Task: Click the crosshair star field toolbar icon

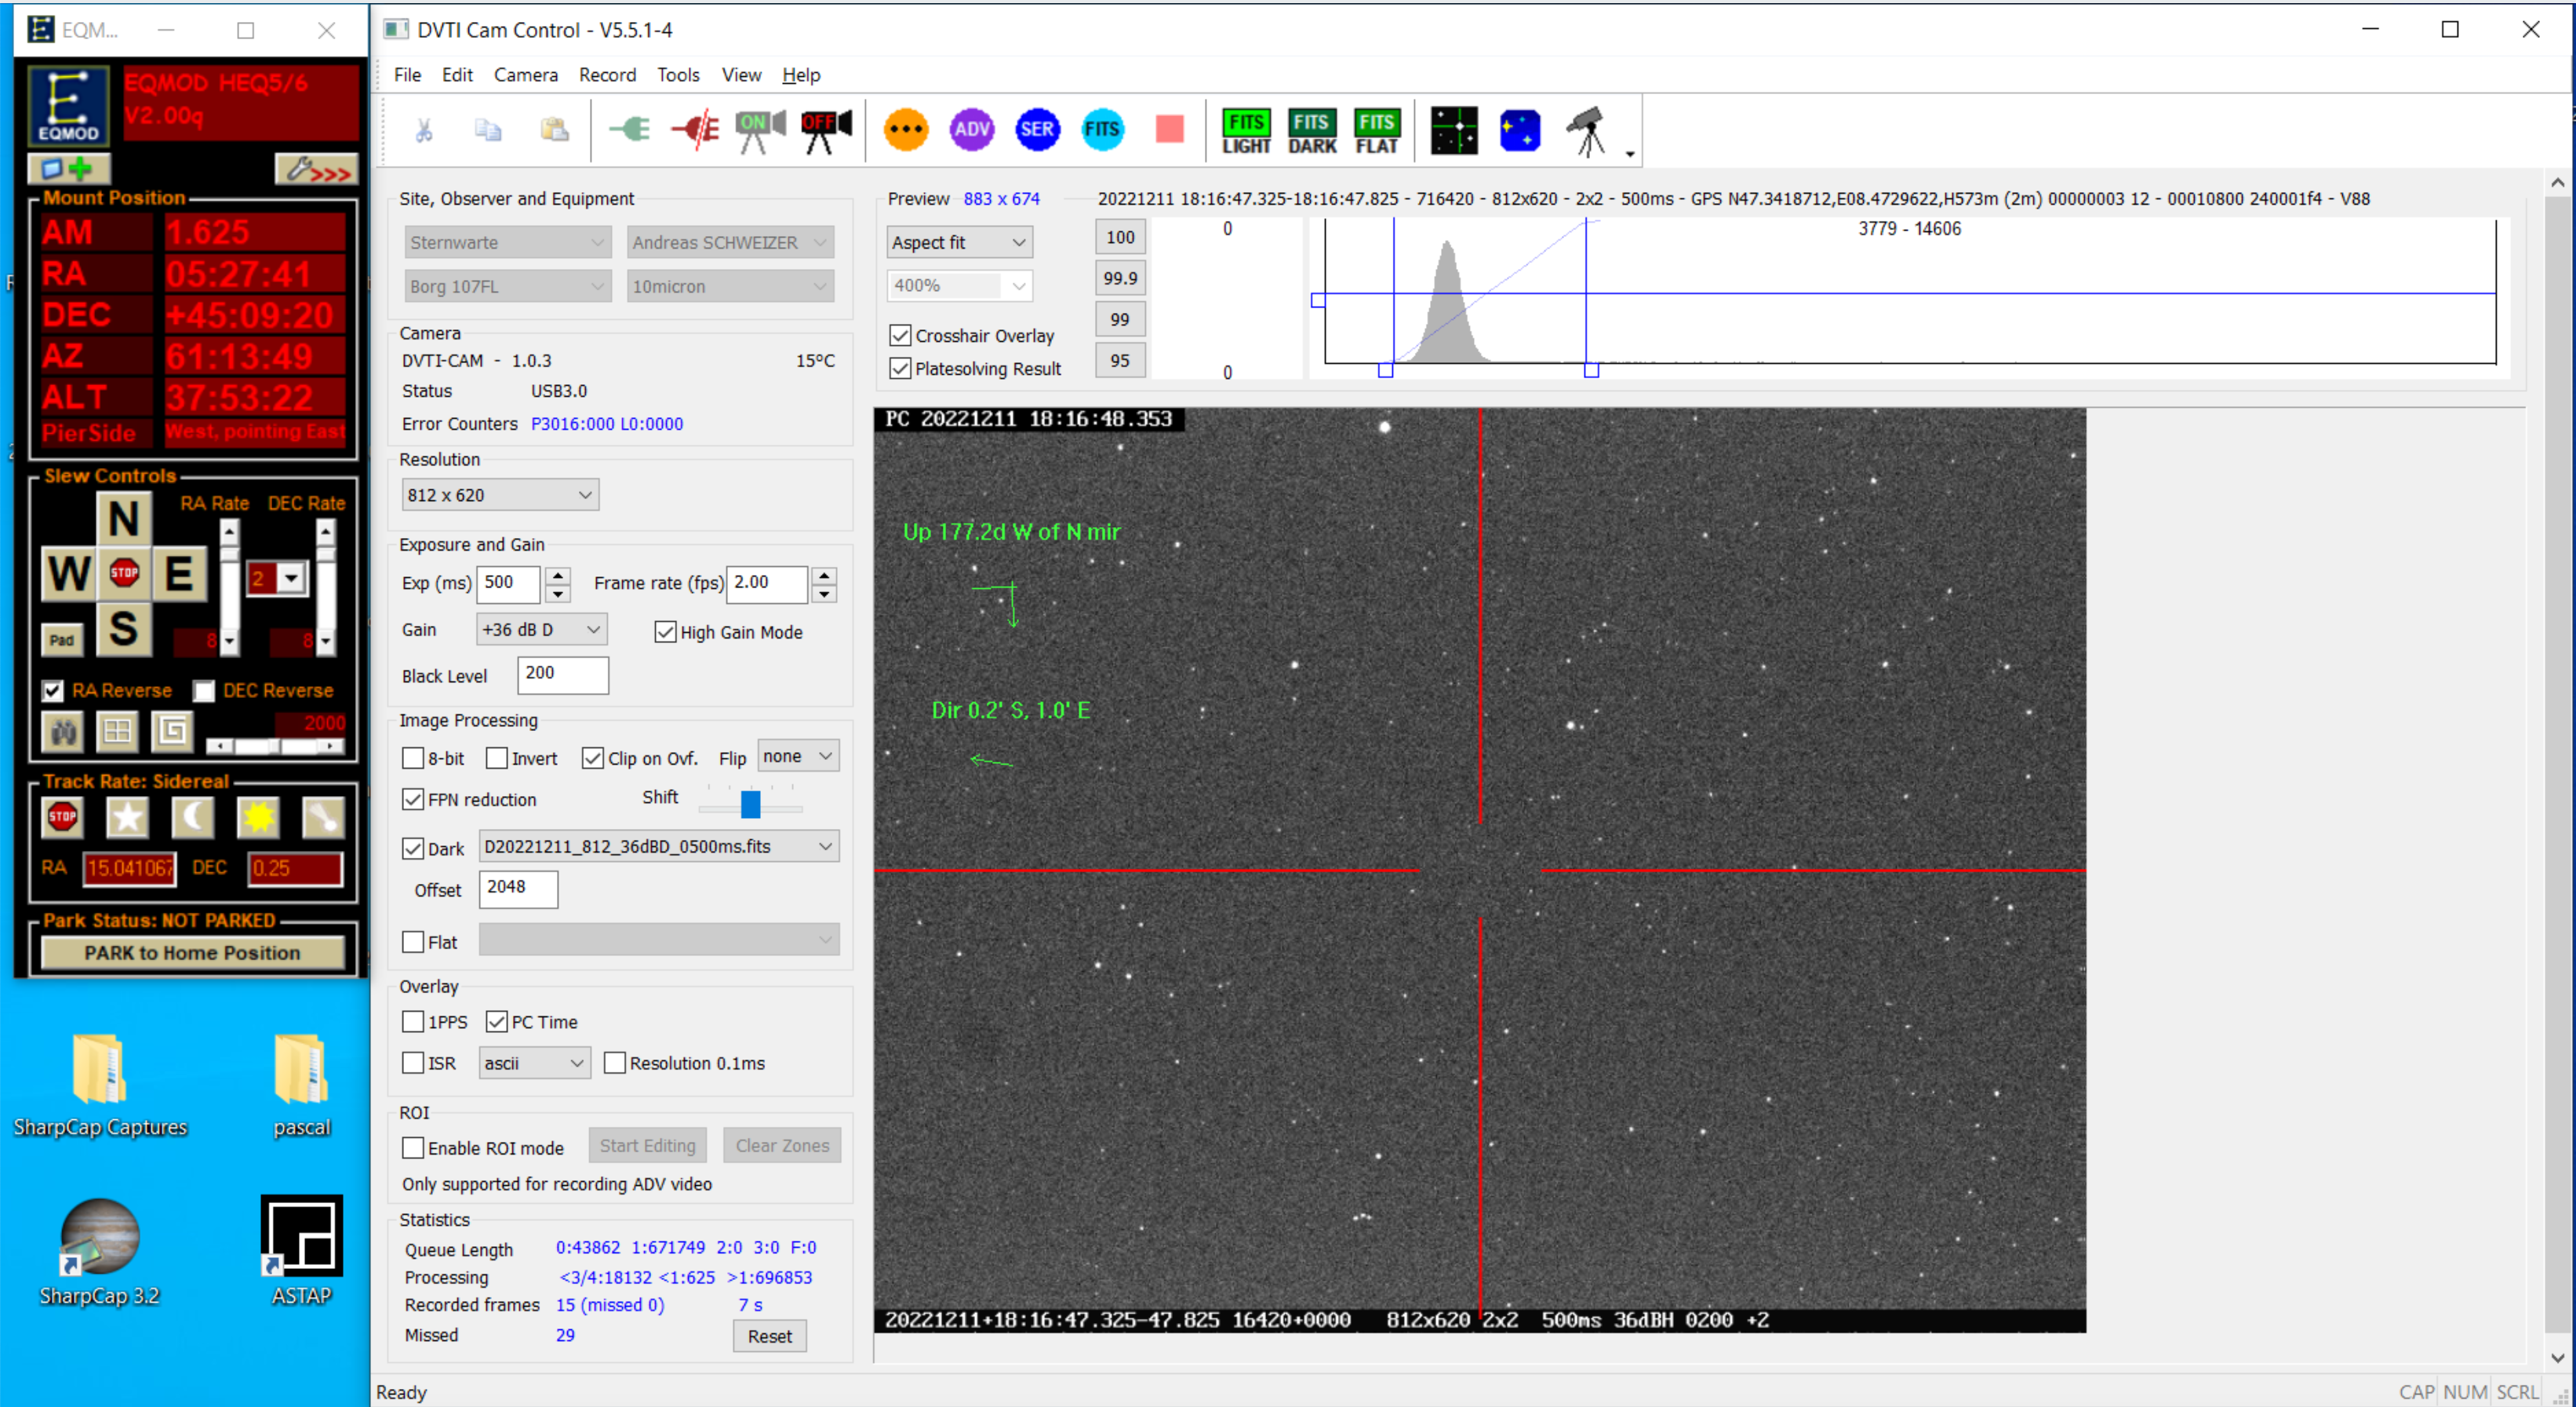Action: (1453, 131)
